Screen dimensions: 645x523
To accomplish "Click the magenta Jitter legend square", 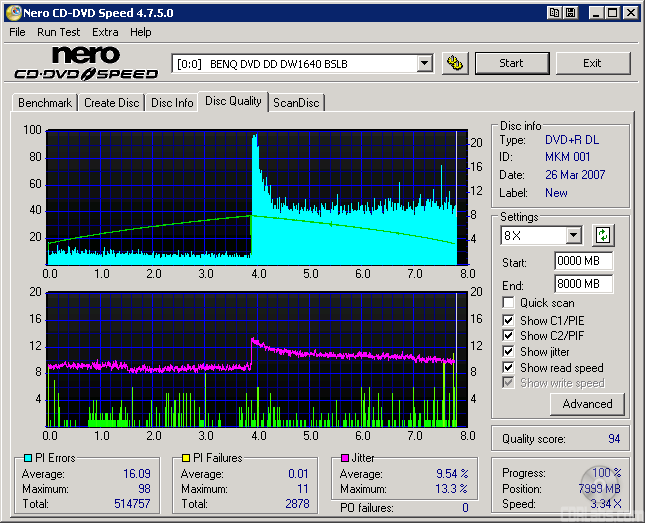I will 344,458.
